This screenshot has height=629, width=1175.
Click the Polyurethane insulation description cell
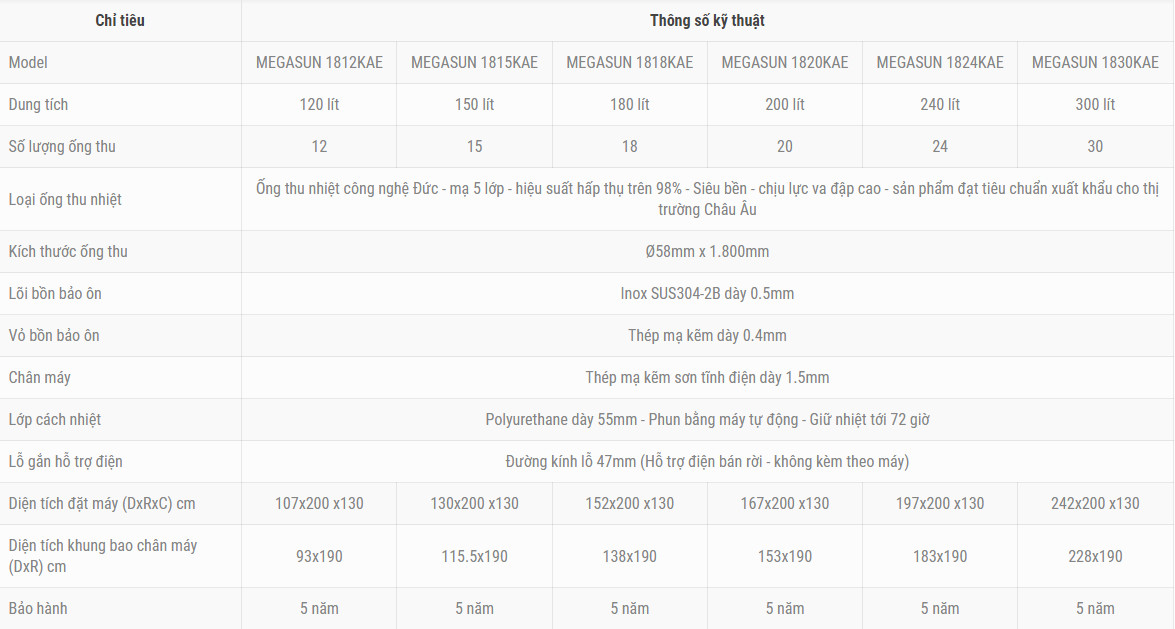point(707,419)
